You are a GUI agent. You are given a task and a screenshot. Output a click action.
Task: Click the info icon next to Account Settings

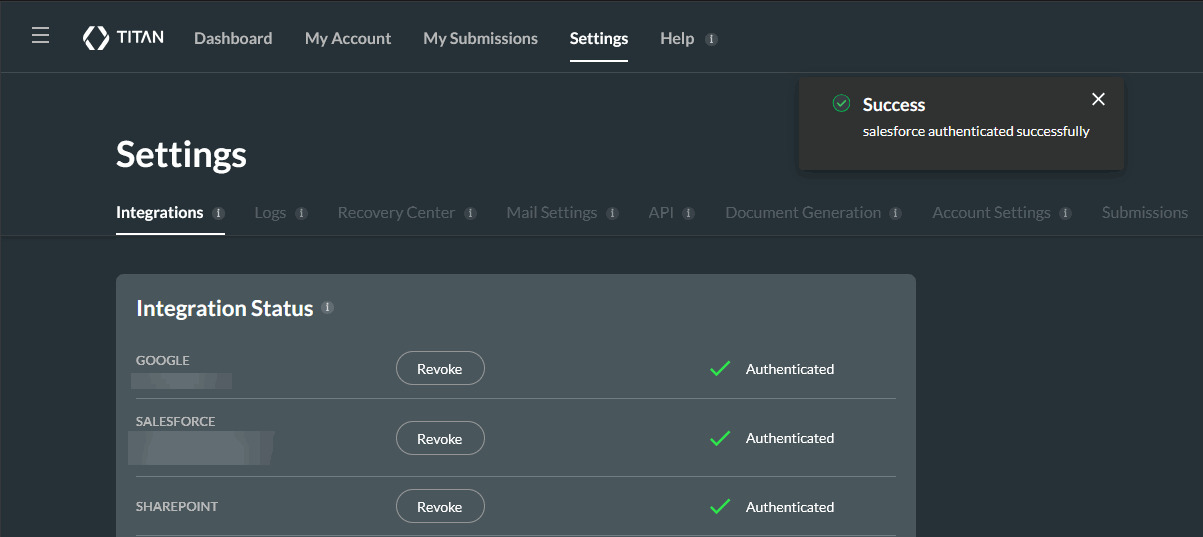tap(1065, 213)
